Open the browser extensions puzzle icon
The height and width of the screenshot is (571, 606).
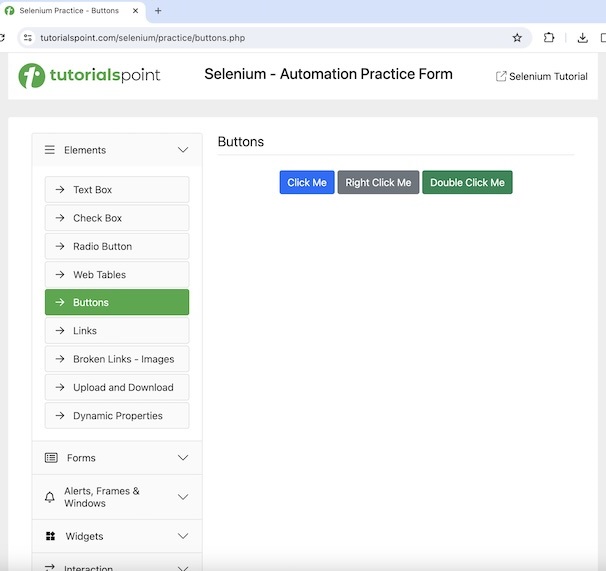[549, 38]
